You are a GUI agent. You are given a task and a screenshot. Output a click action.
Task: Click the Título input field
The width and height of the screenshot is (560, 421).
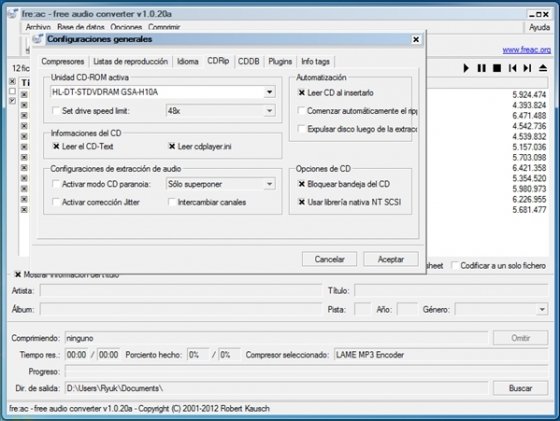[451, 291]
